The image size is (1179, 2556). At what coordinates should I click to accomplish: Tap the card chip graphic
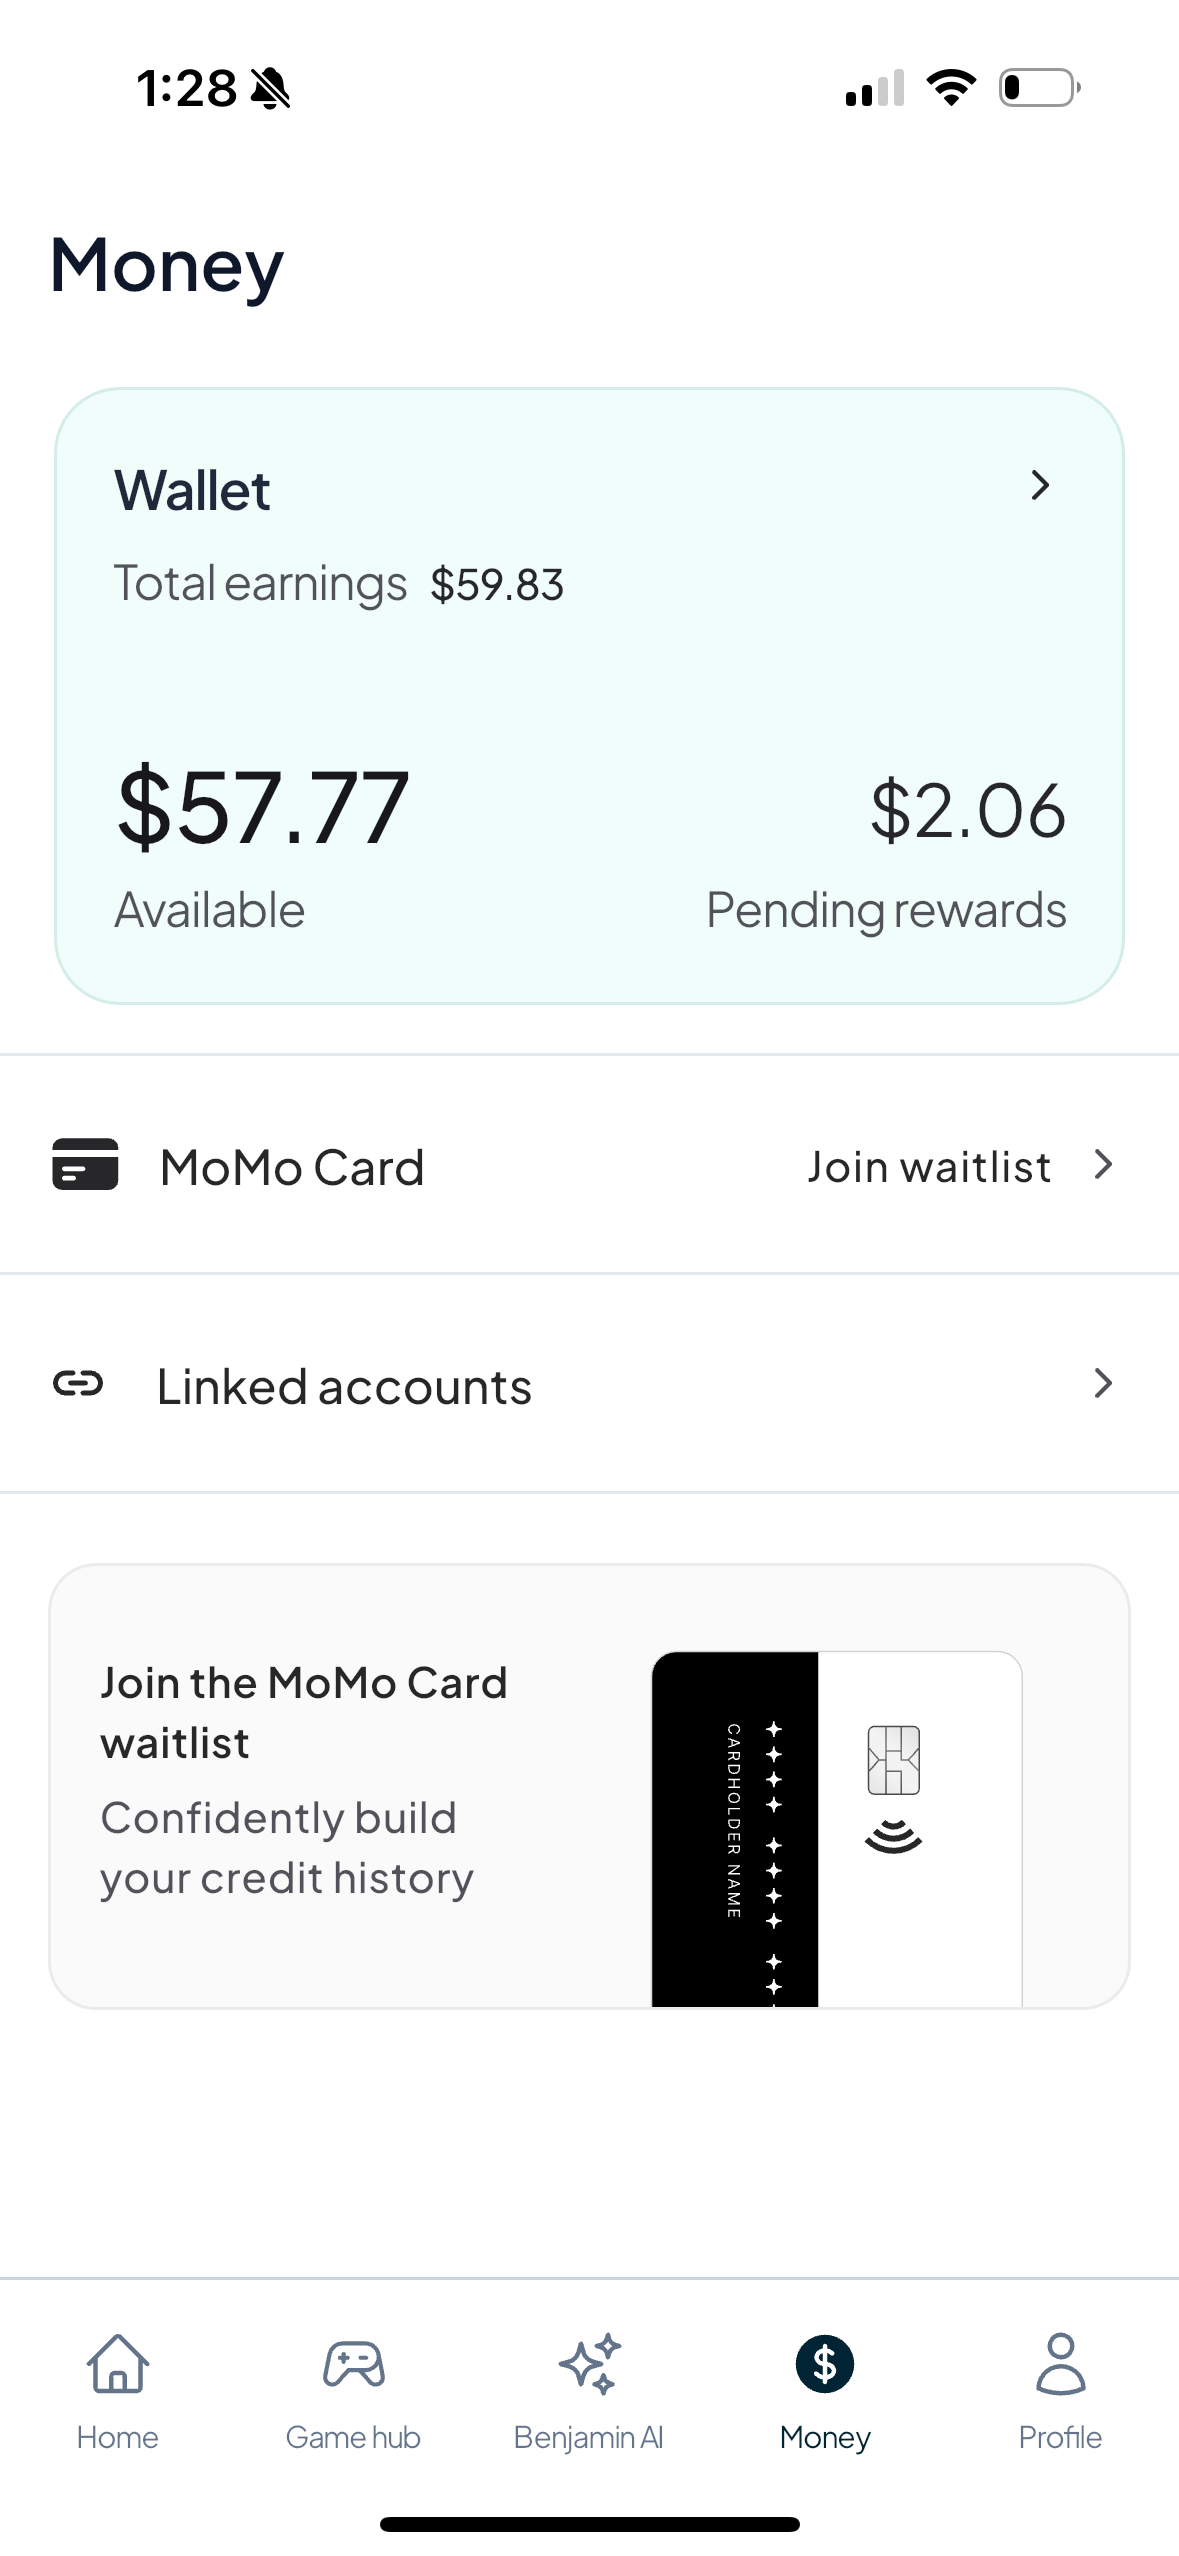(x=893, y=1760)
